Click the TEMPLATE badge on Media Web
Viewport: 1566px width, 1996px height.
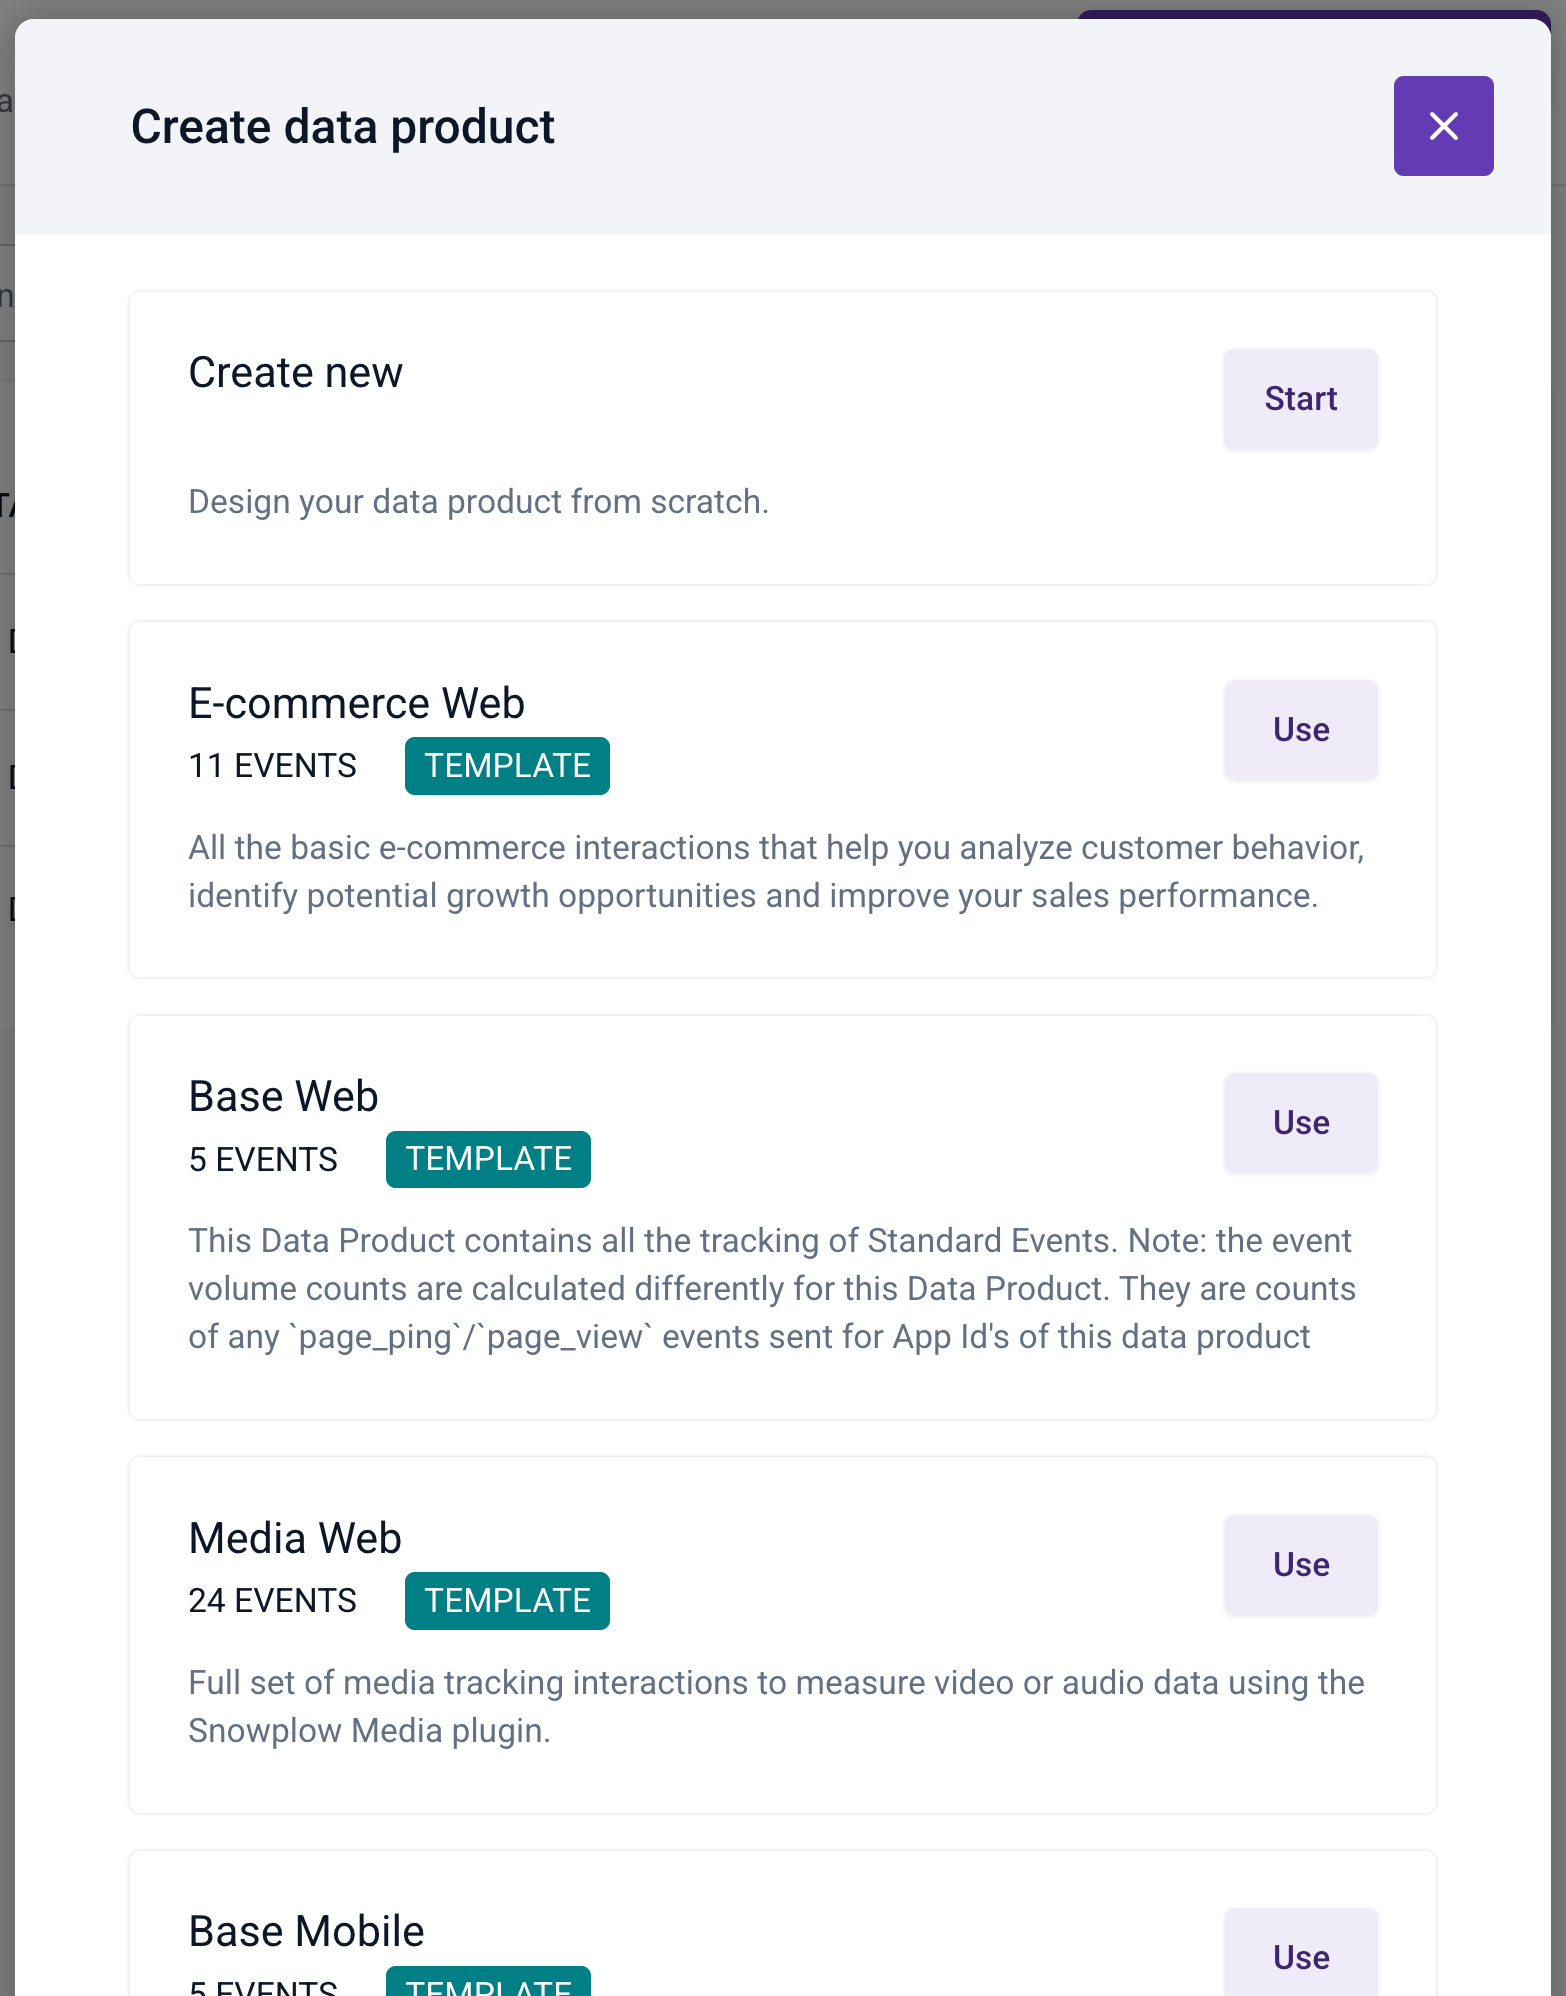pos(506,1600)
